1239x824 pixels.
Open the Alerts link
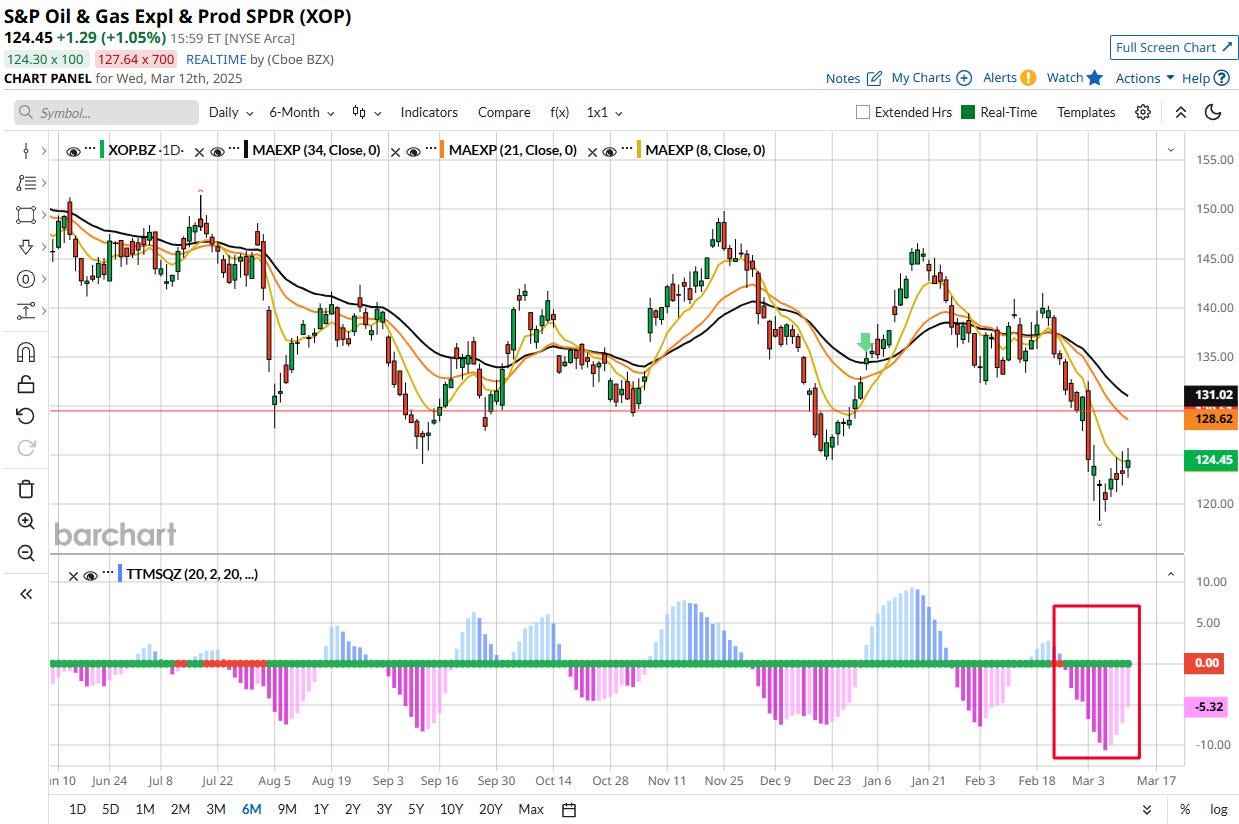[x=1009, y=78]
